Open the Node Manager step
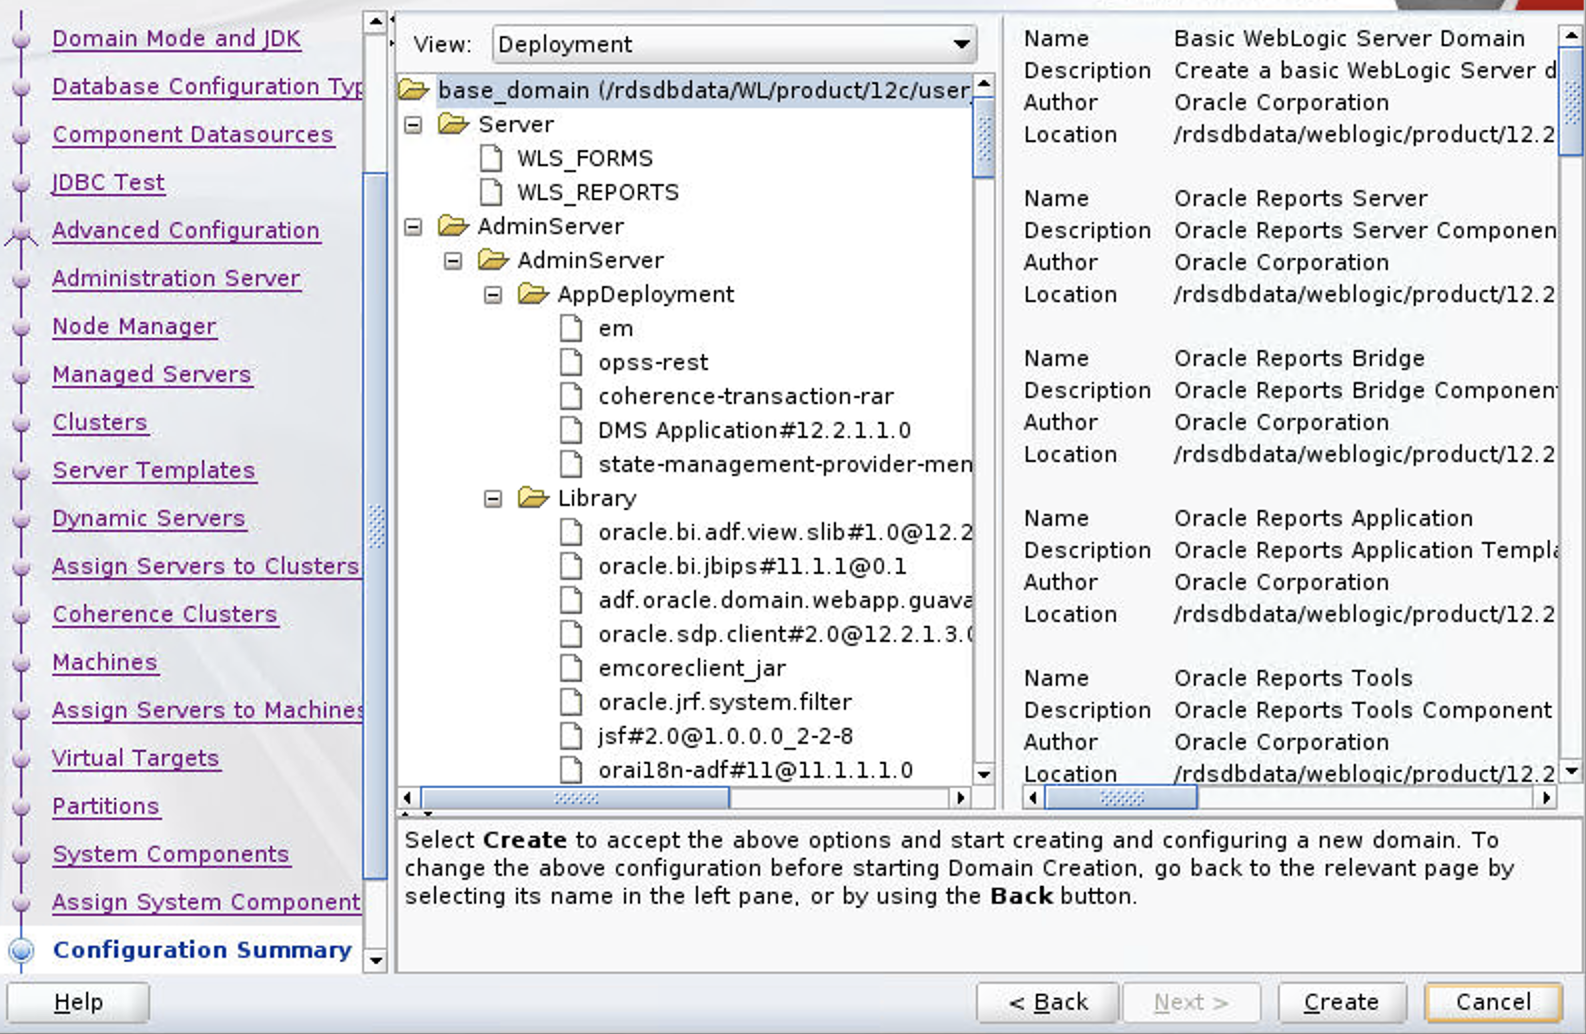1586x1034 pixels. click(134, 326)
